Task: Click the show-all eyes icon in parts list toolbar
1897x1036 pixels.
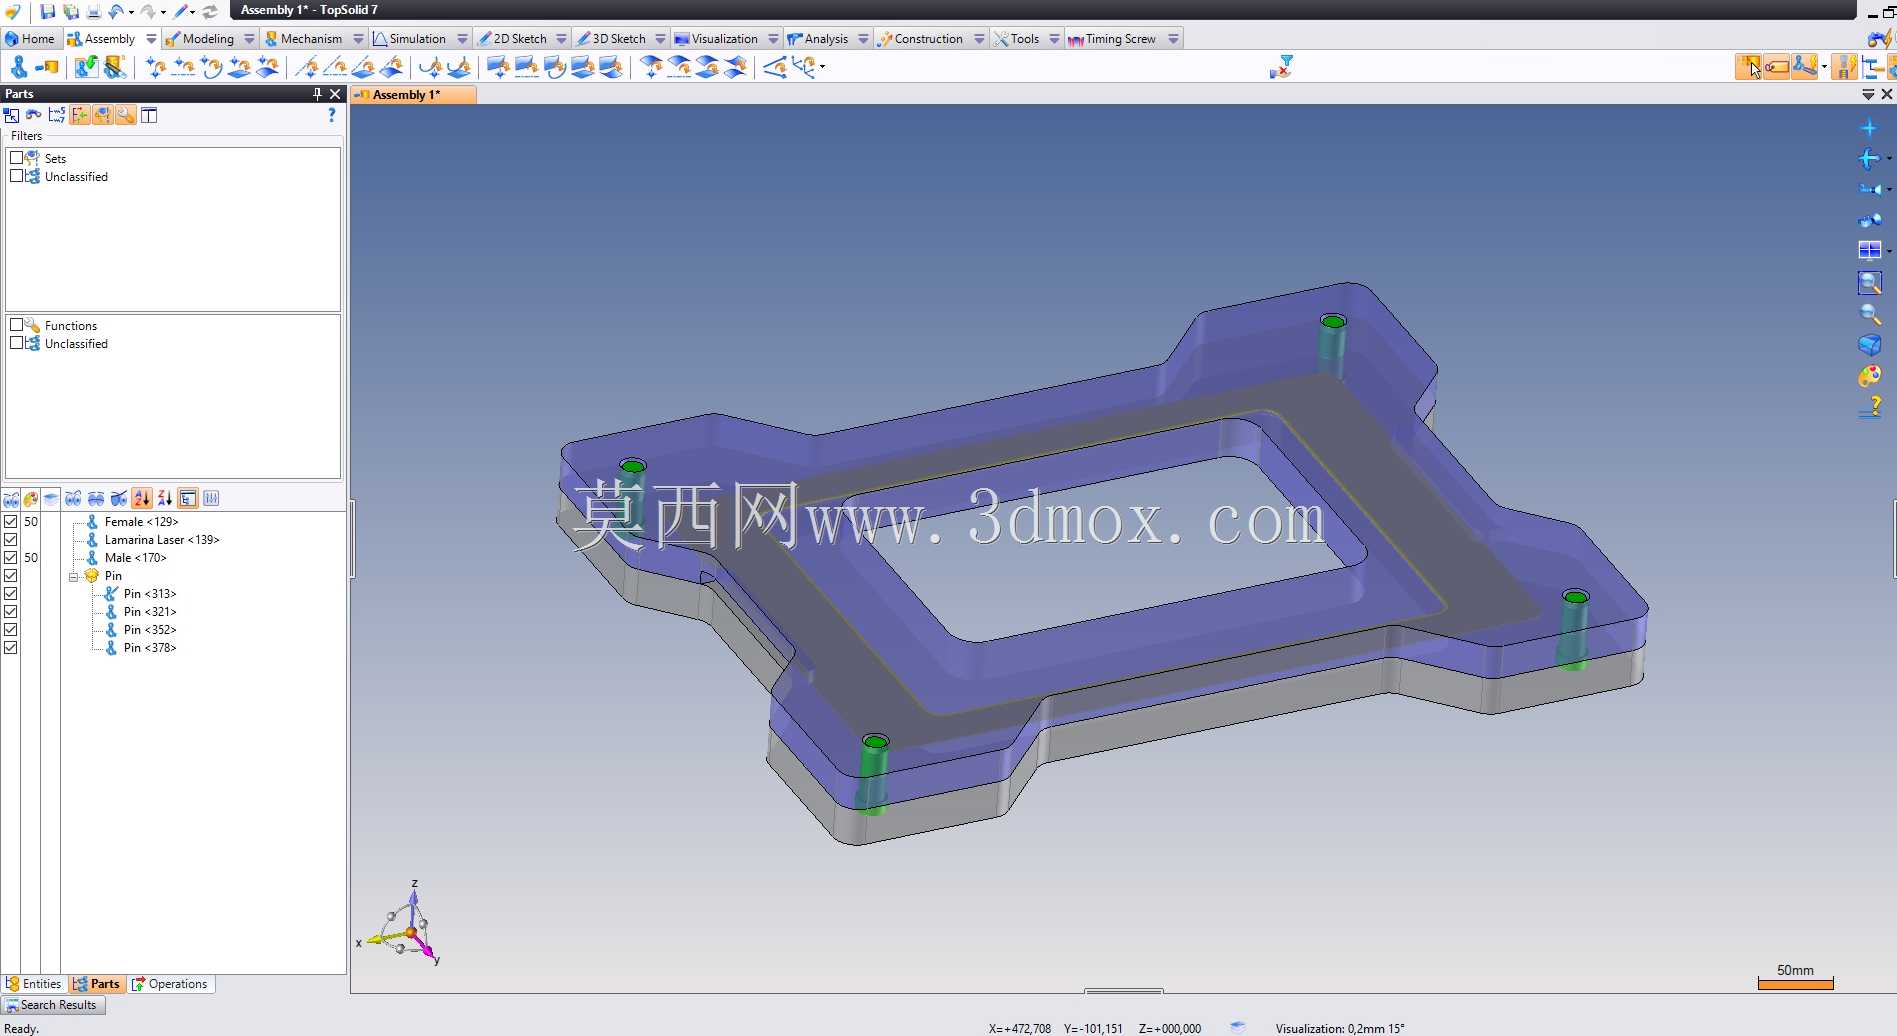Action: [x=73, y=498]
